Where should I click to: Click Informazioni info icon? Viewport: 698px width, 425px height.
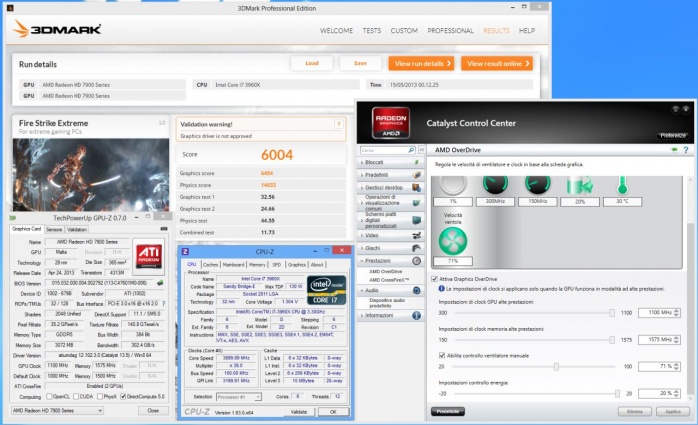416,316
